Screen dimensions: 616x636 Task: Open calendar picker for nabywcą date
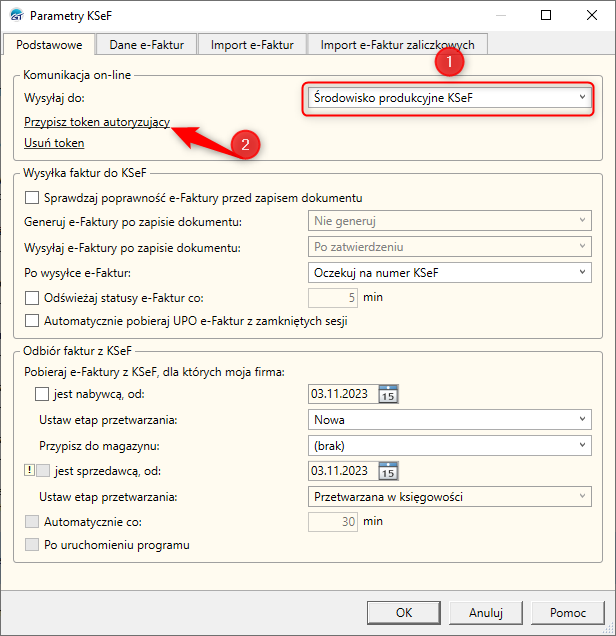(x=389, y=394)
